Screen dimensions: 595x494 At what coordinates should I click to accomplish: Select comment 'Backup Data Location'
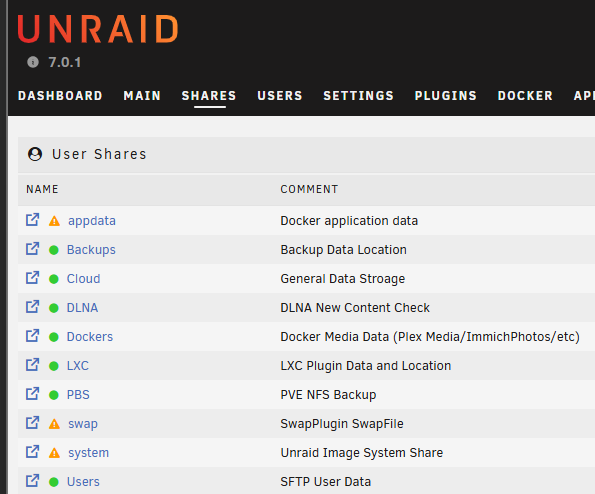[x=343, y=250]
